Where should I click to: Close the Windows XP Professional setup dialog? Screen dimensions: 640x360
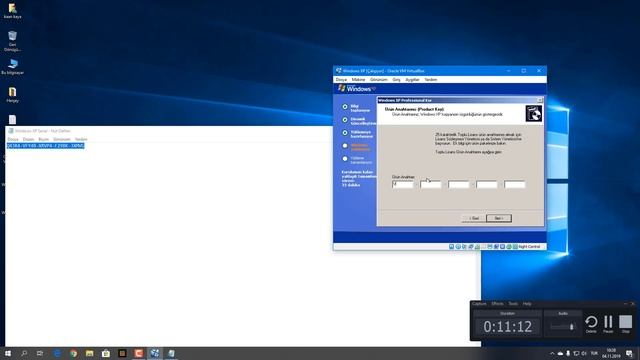tap(540, 100)
